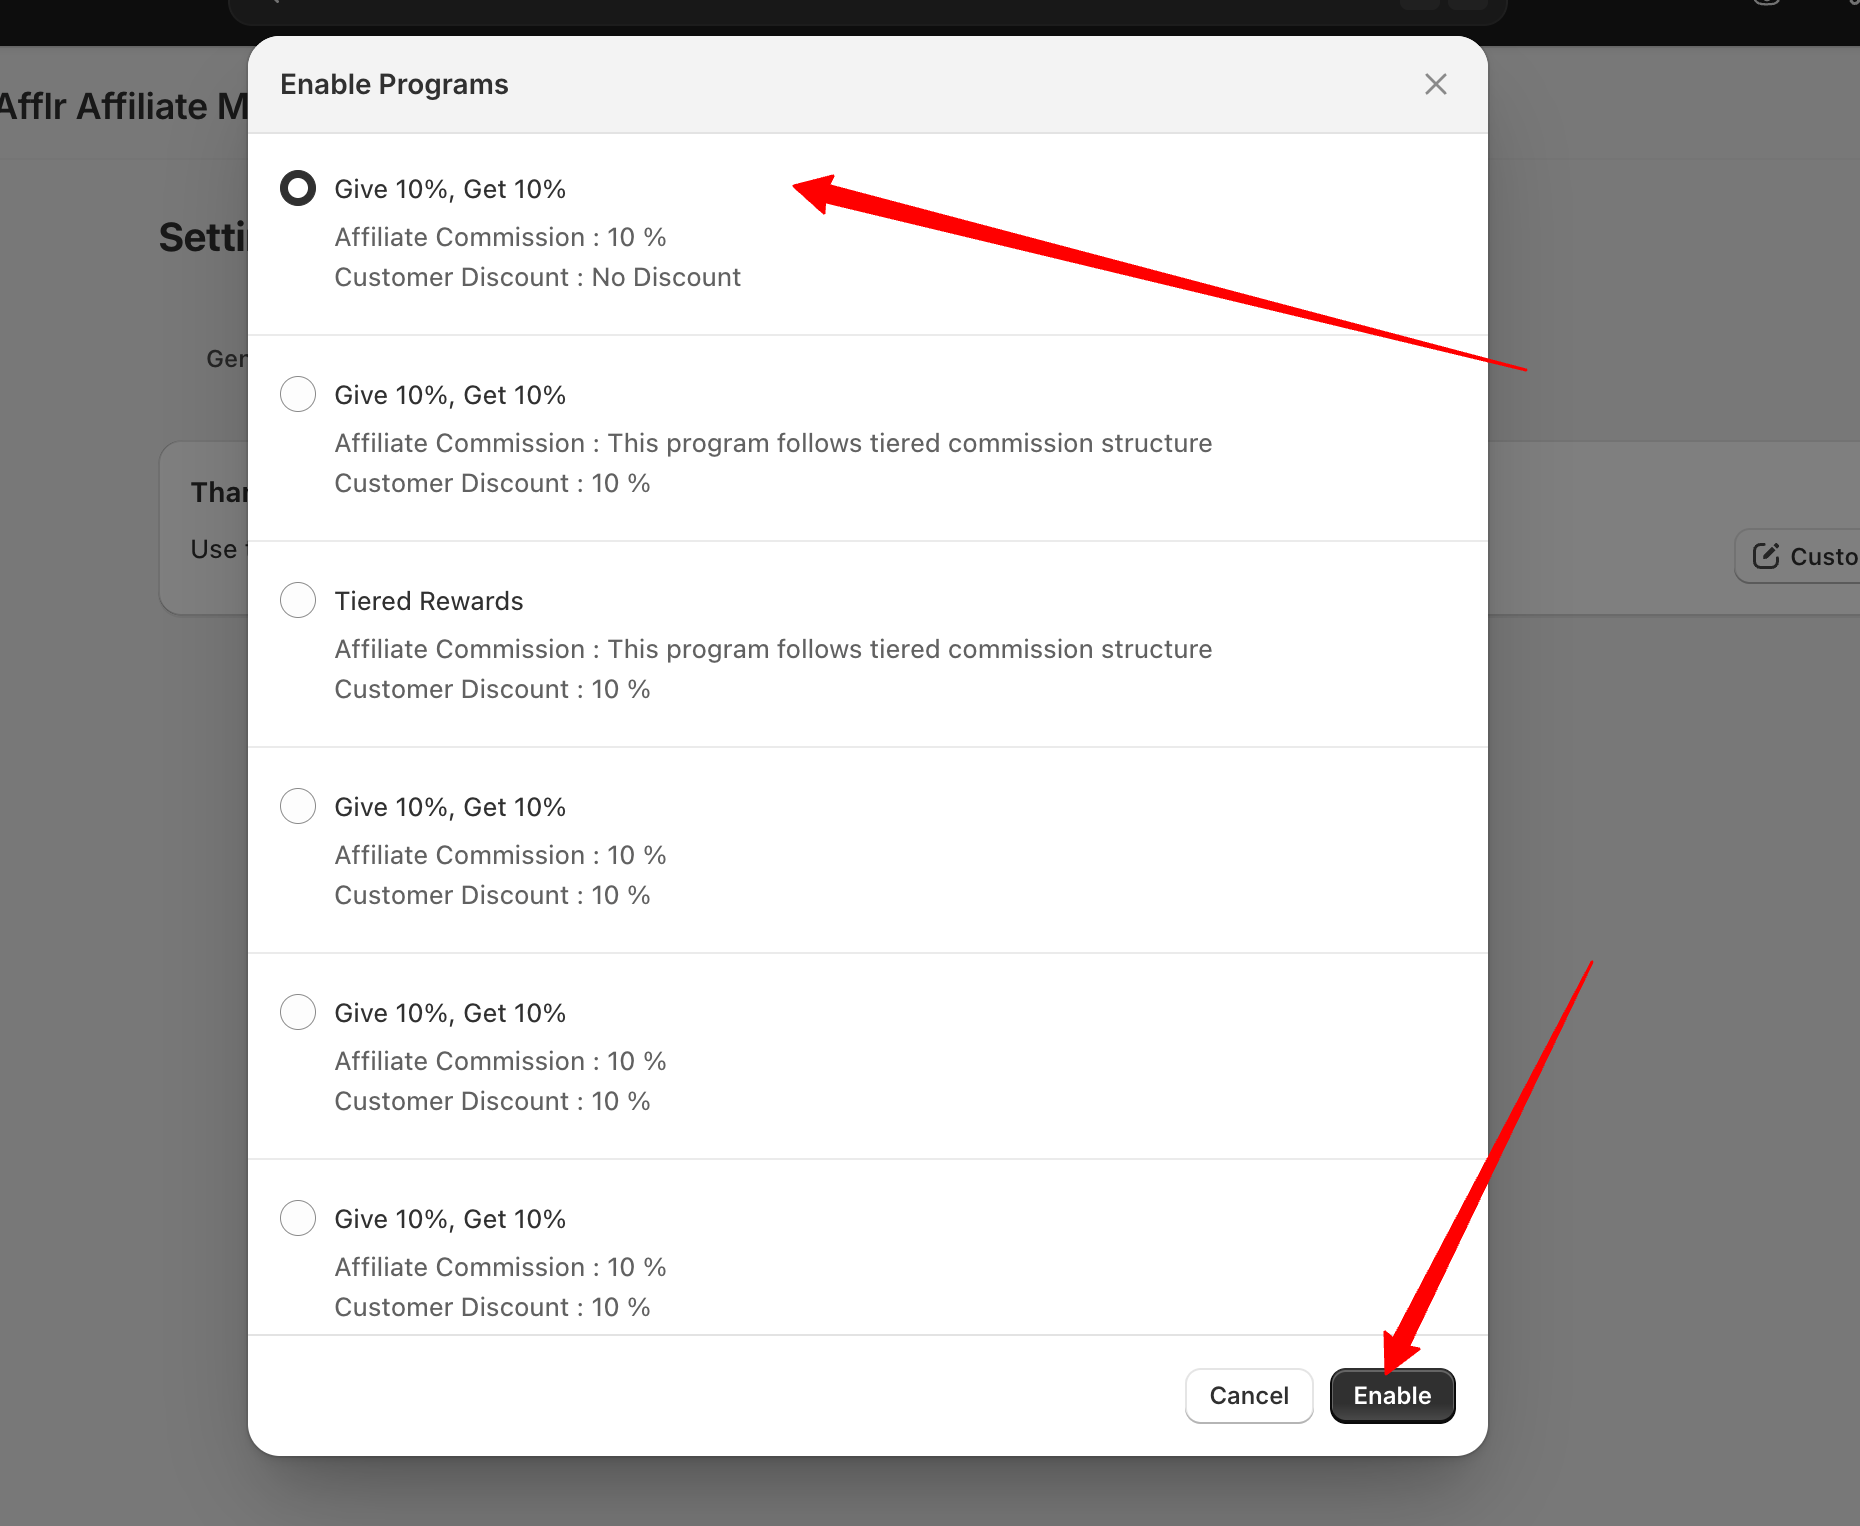
Task: Click the pencil edit icon beside Custo
Action: 1766,556
